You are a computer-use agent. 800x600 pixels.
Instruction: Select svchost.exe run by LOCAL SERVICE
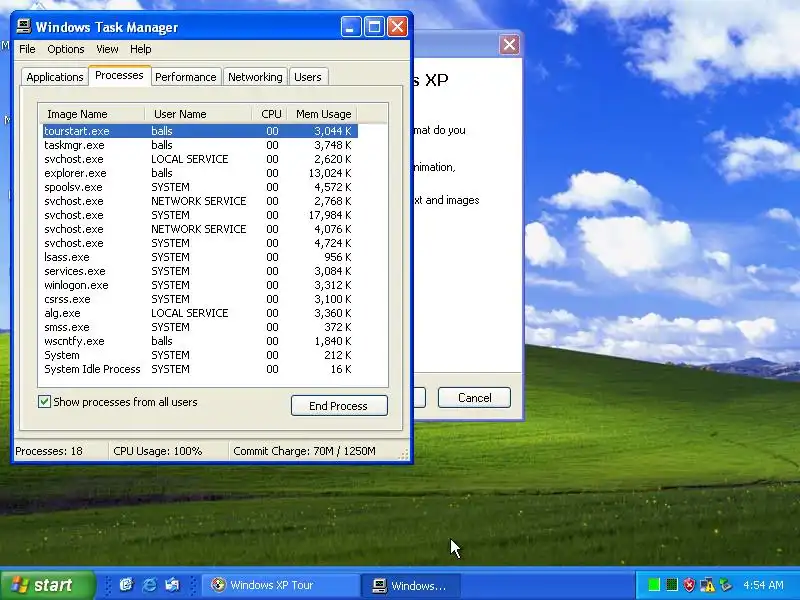[200, 159]
